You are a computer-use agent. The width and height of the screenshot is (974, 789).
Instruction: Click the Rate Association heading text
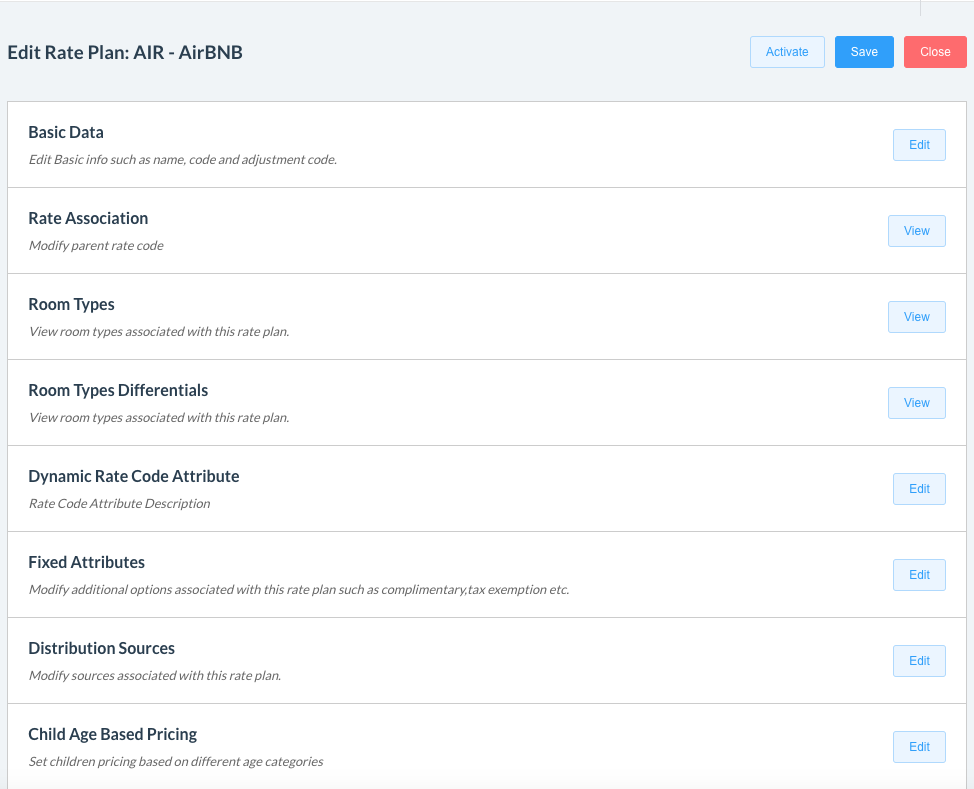(88, 218)
